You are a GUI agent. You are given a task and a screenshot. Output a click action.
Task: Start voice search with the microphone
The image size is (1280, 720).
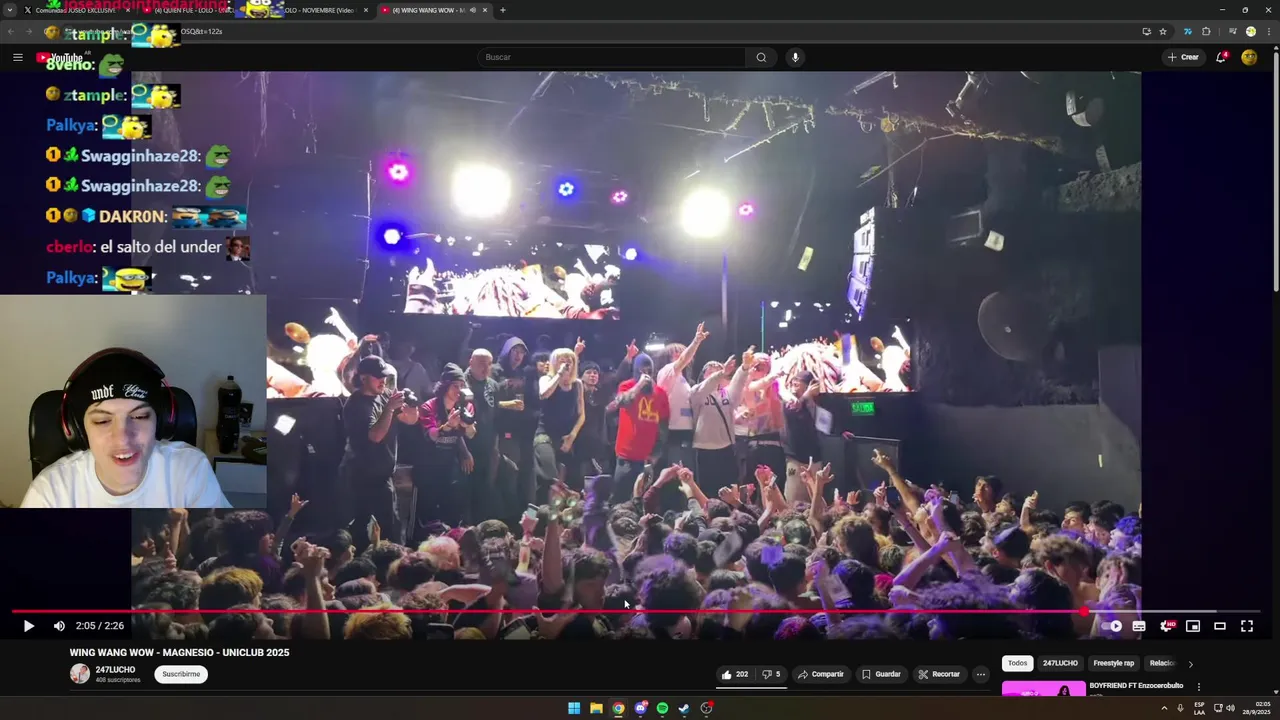(795, 57)
